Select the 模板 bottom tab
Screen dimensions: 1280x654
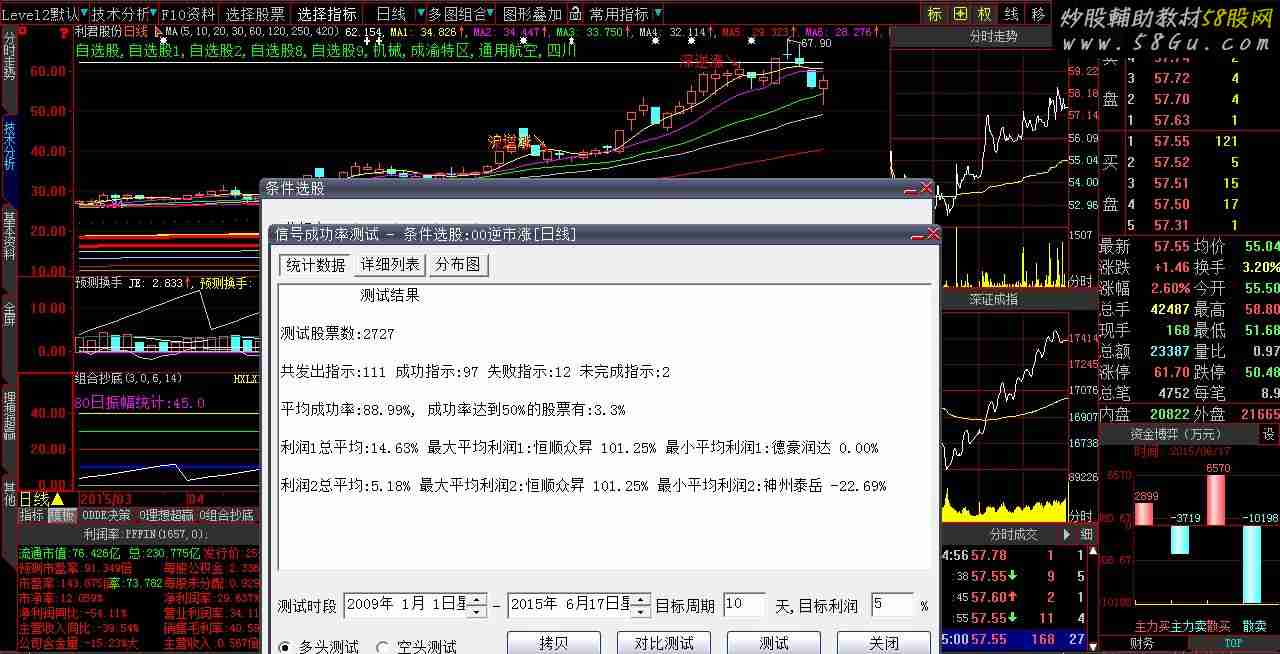click(x=62, y=515)
